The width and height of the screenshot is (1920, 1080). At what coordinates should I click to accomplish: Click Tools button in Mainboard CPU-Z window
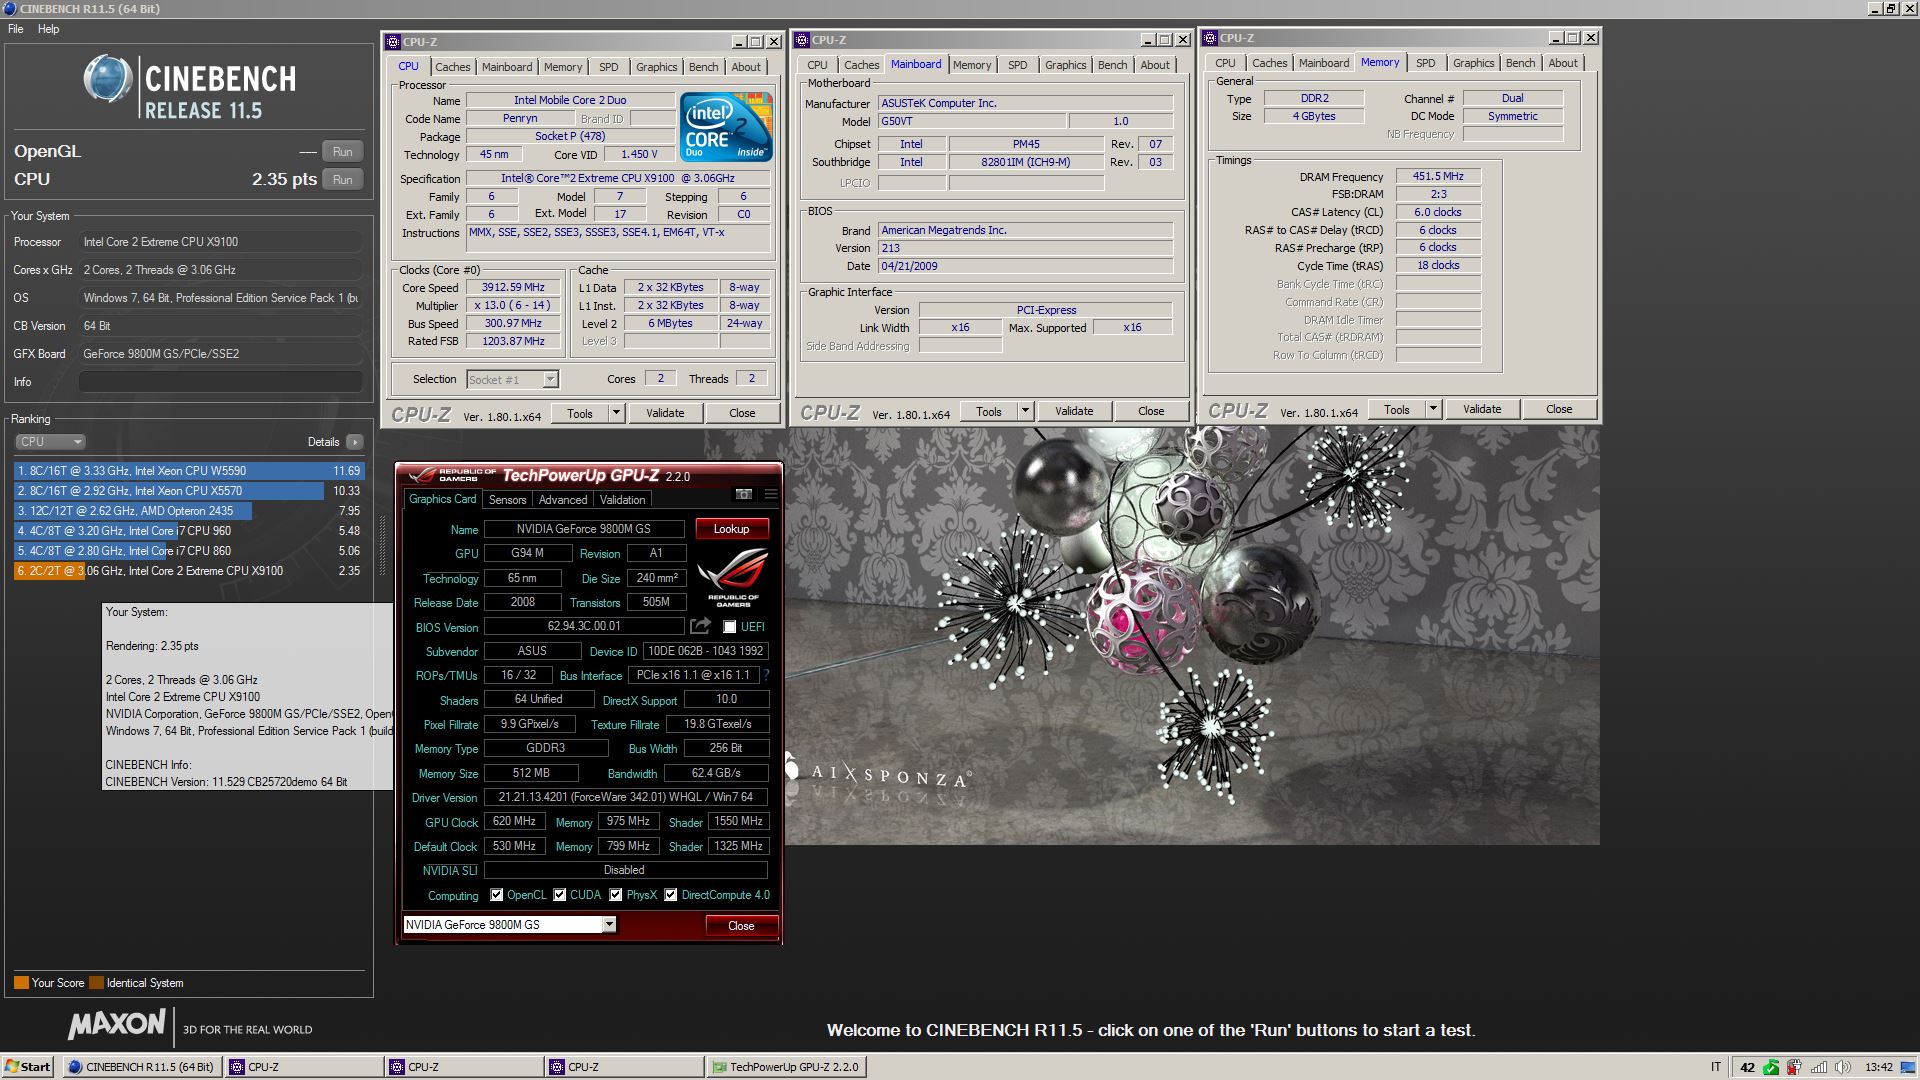(989, 411)
